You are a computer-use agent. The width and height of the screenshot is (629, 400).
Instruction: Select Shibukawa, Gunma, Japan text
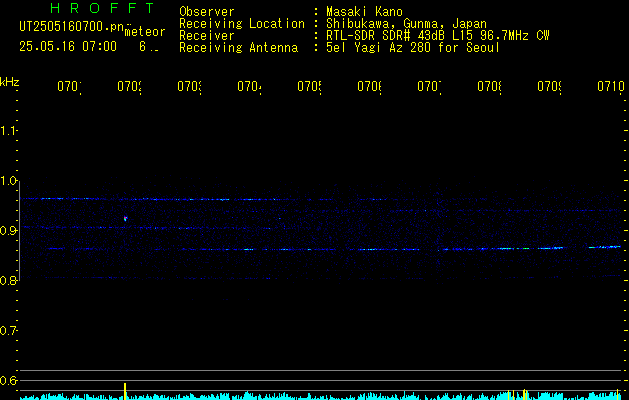[x=406, y=24]
